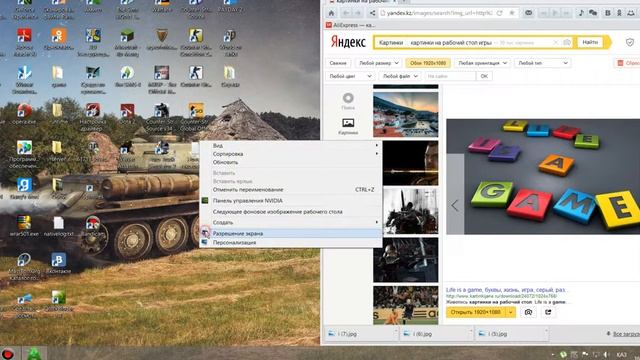Choose 'Следующее фоновое изображение рабочего стола'
Screen dimensions: 640x360
tap(291, 212)
